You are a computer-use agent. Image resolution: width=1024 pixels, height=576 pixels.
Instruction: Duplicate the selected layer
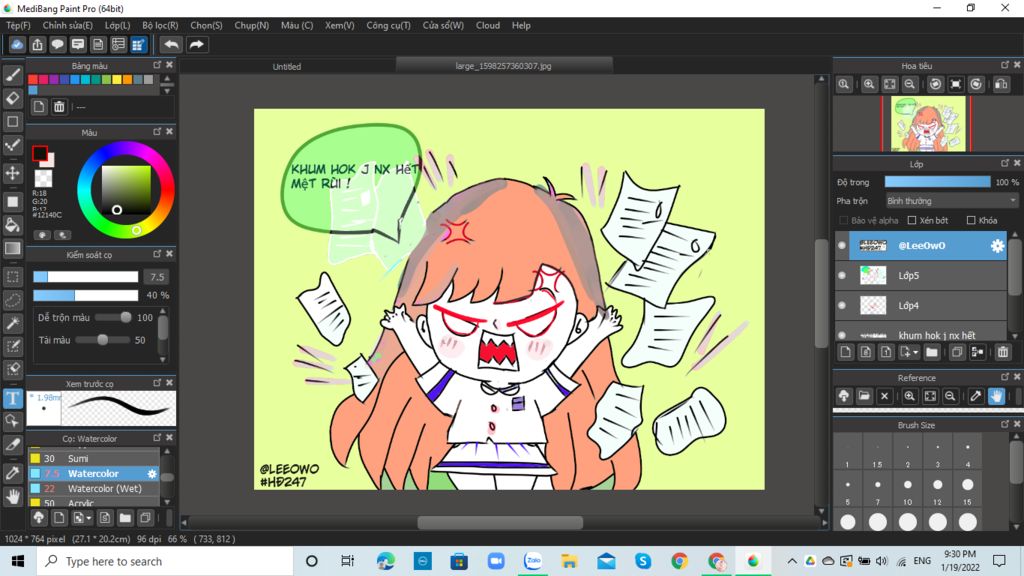pos(957,352)
